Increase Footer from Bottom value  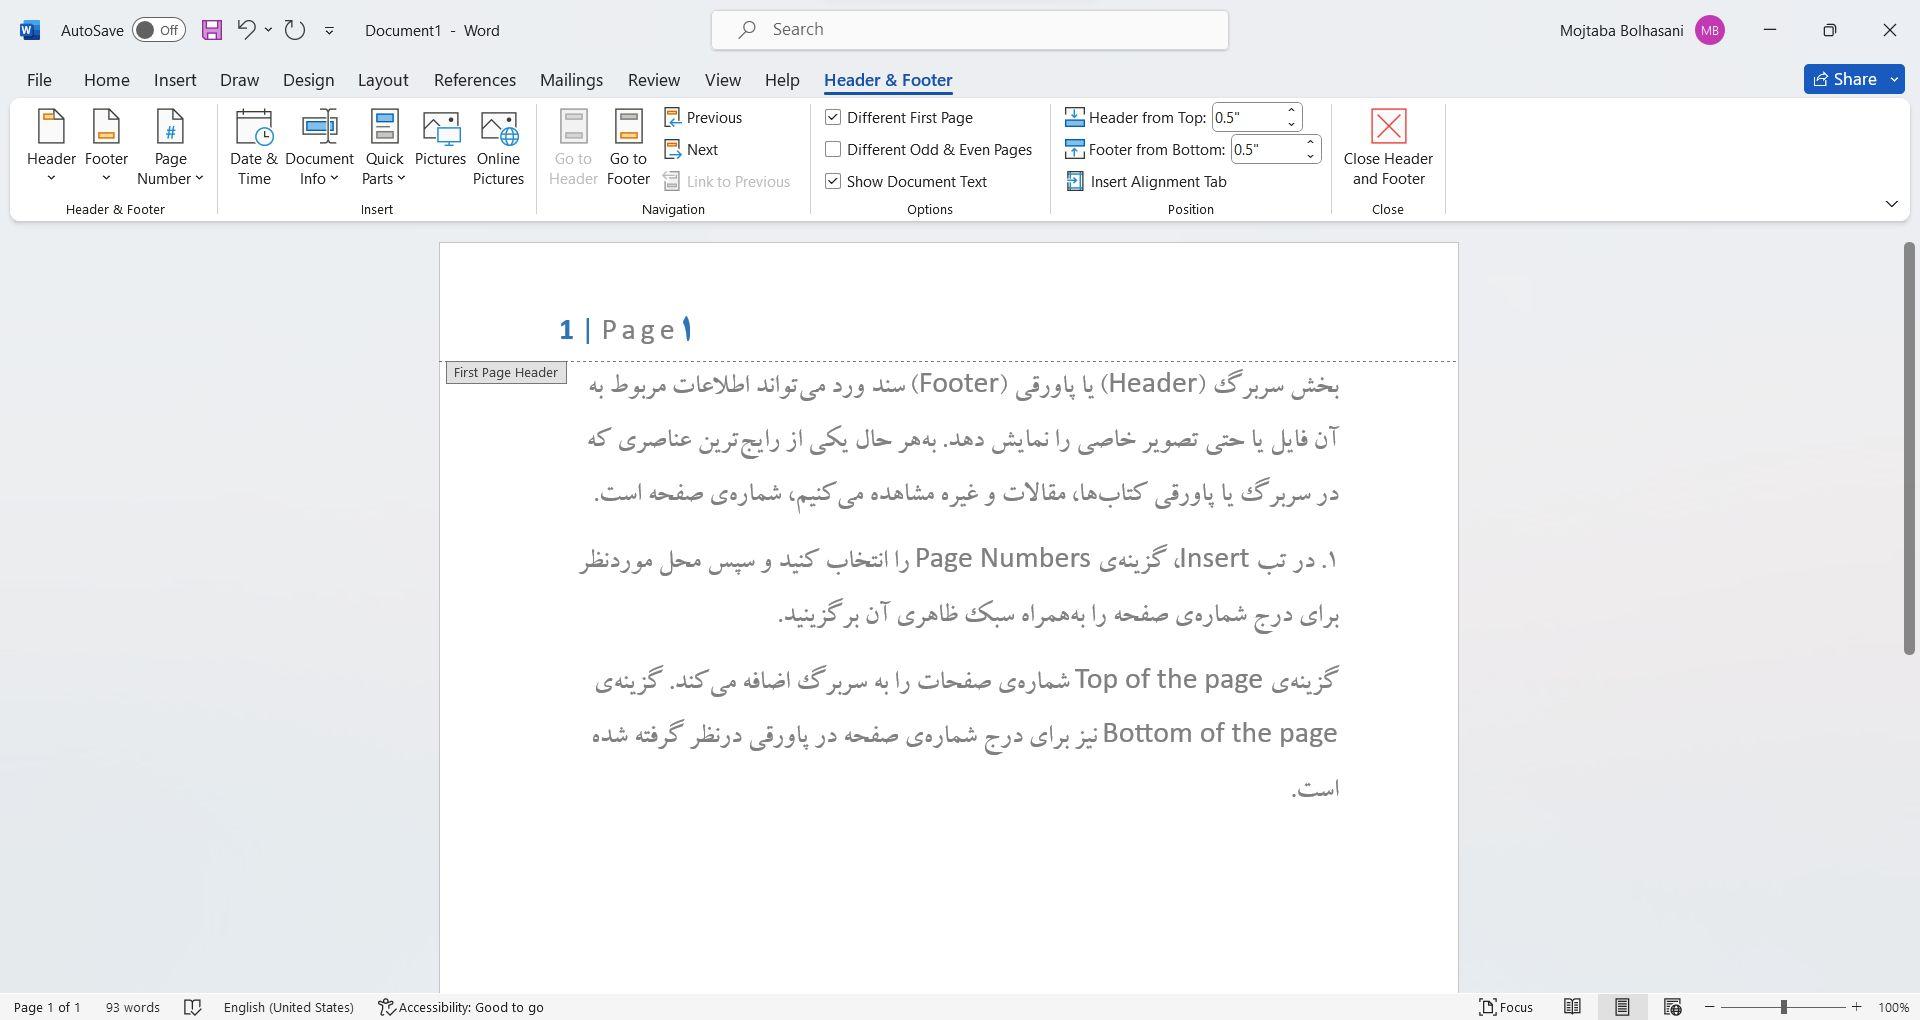[1310, 143]
